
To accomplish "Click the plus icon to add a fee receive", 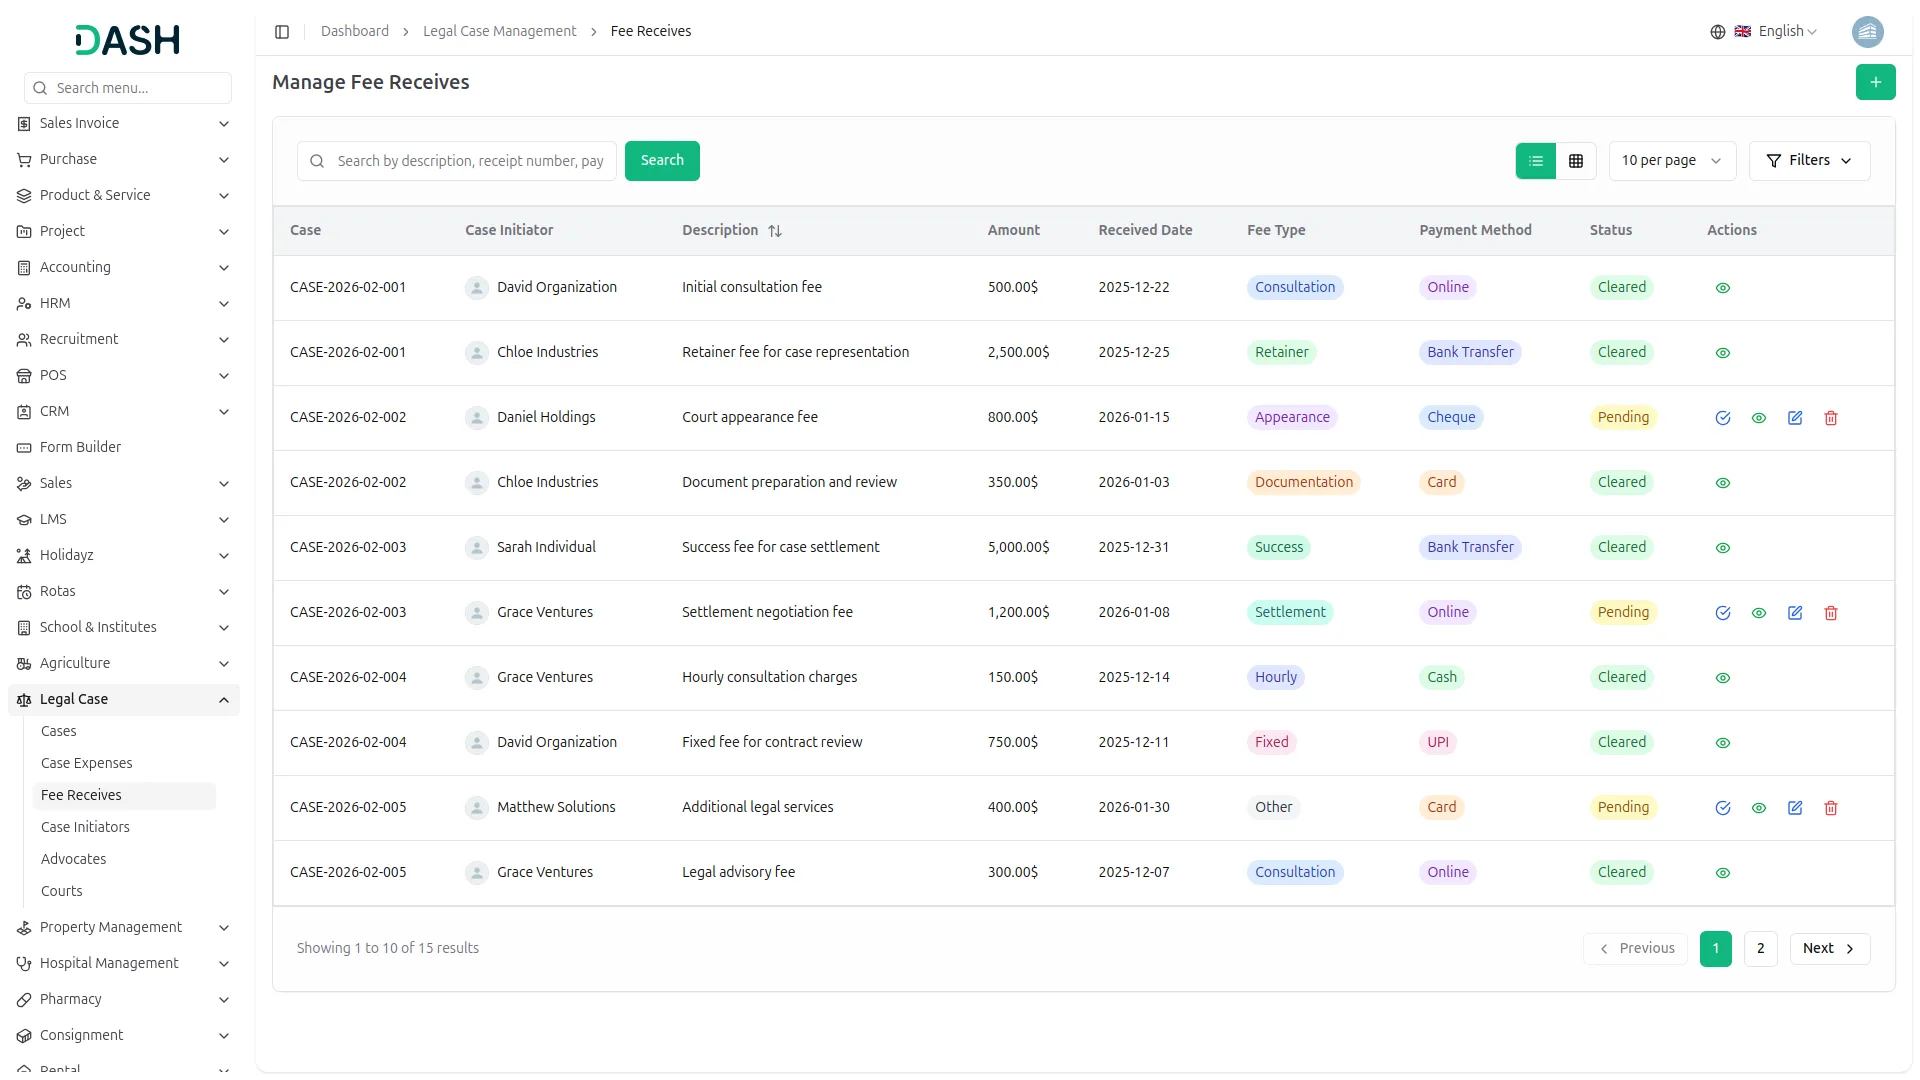I will [1876, 82].
